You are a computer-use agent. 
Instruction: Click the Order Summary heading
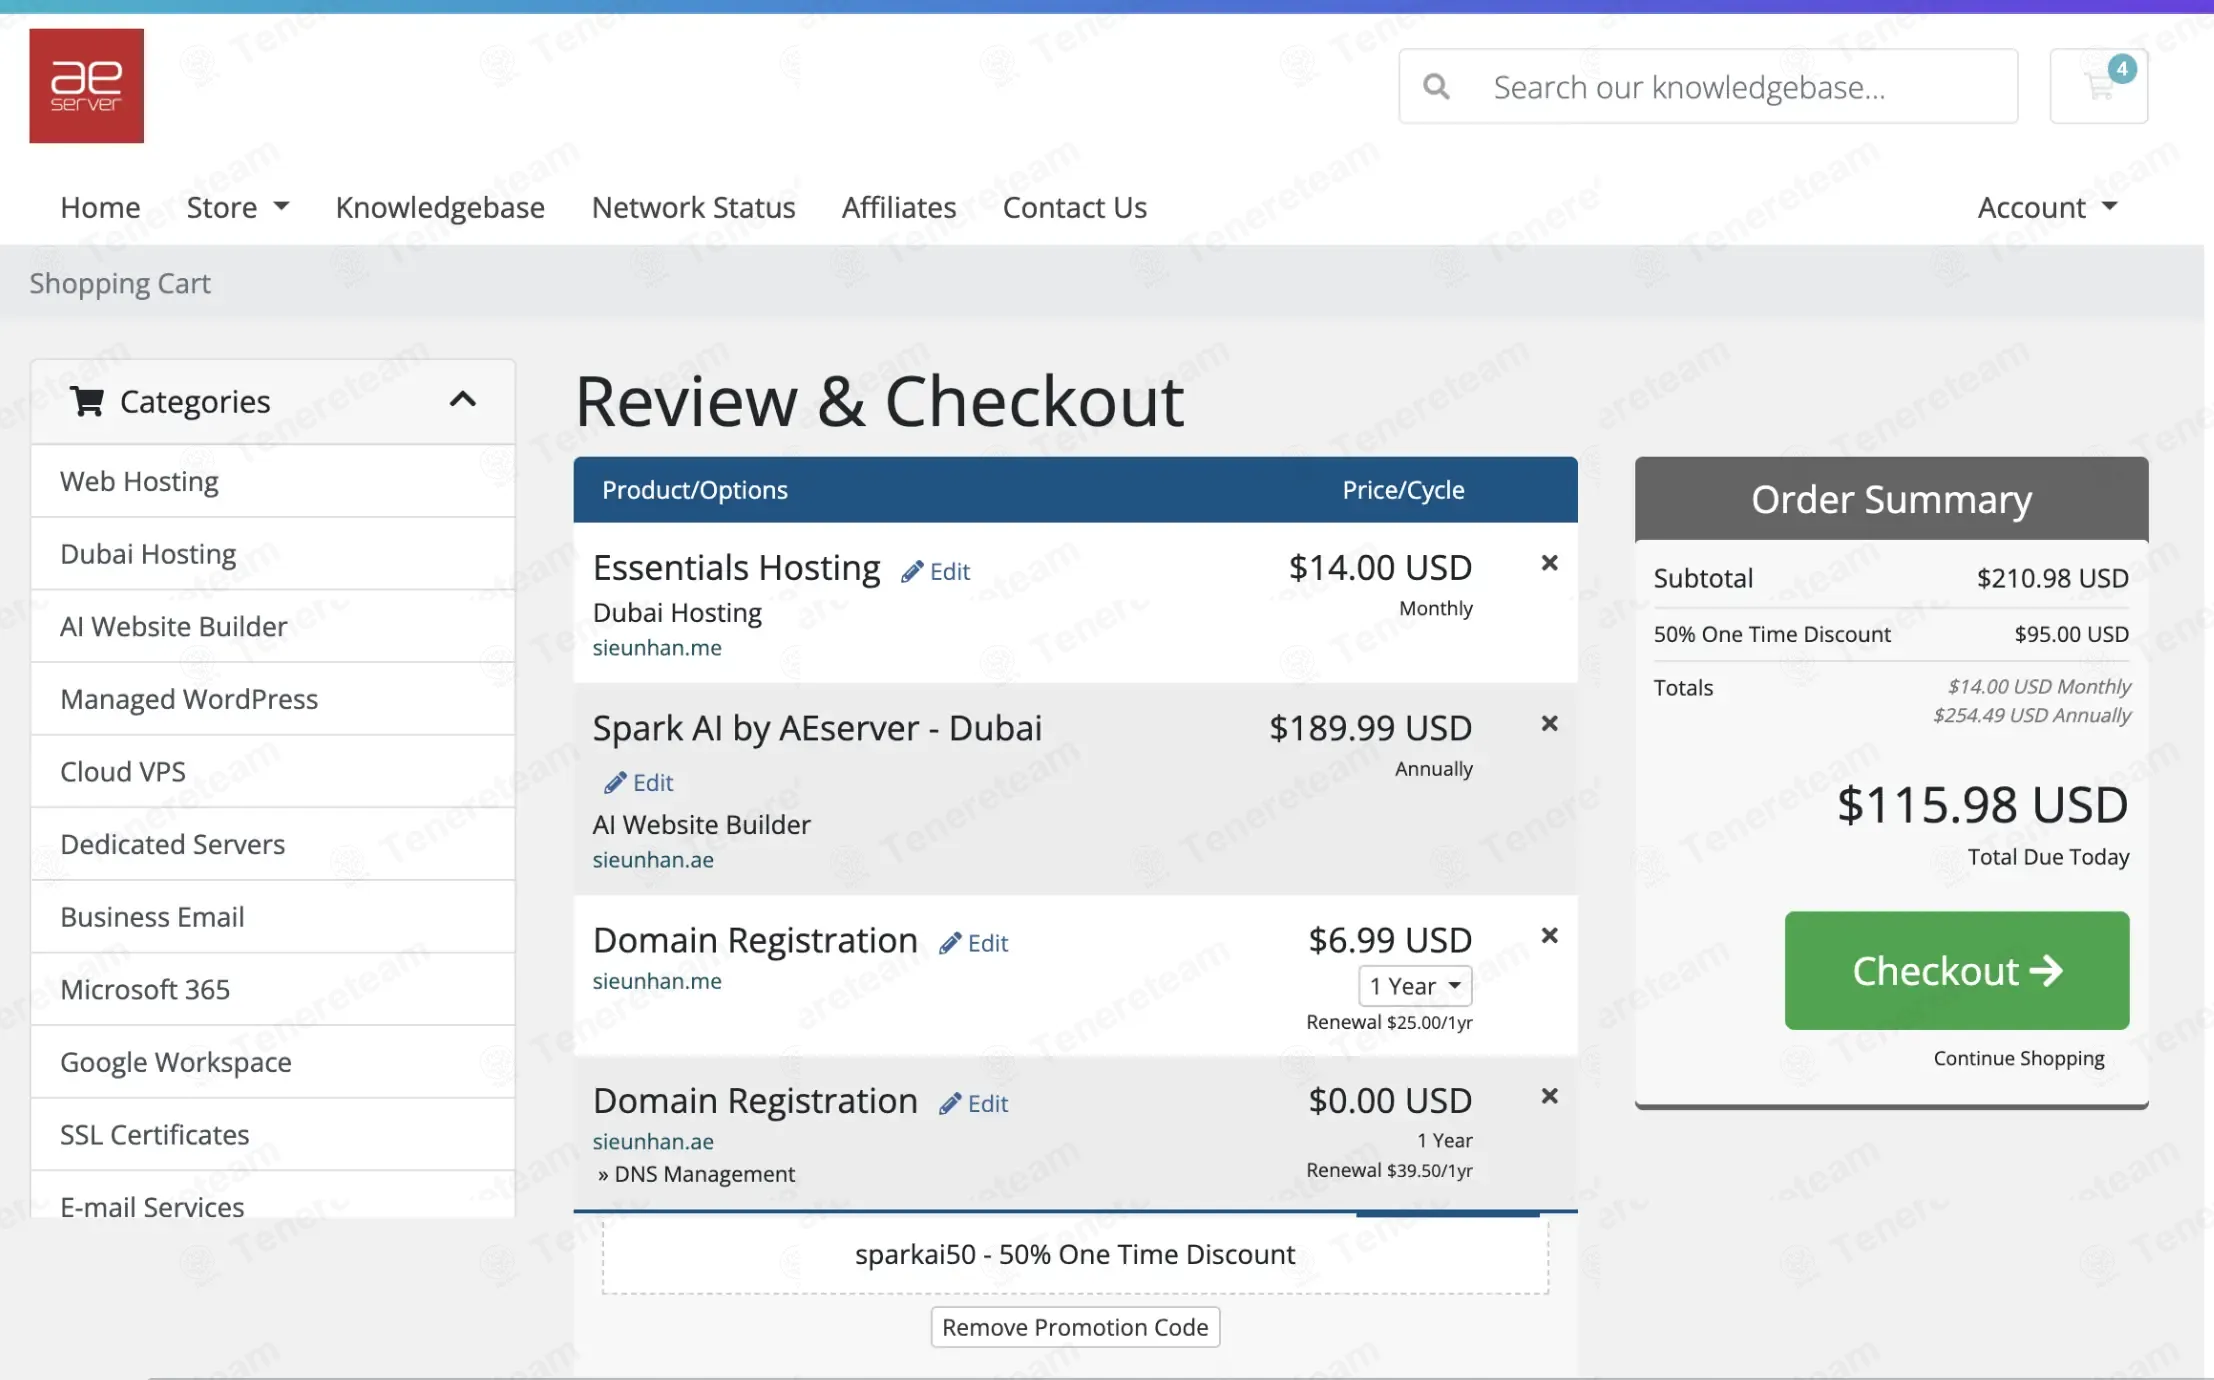click(1891, 499)
